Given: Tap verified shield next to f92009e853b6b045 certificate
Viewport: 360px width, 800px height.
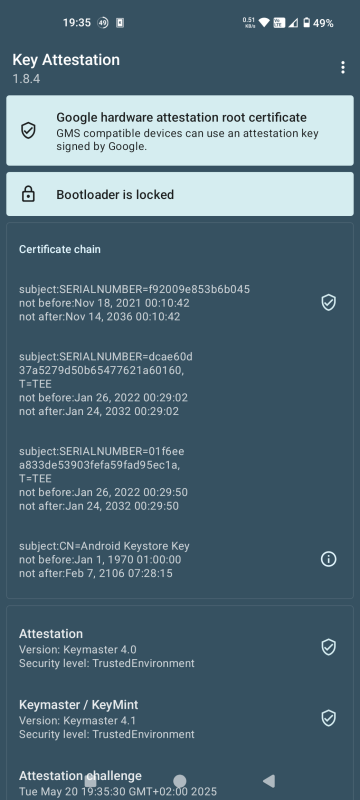Looking at the screenshot, I should click(328, 303).
